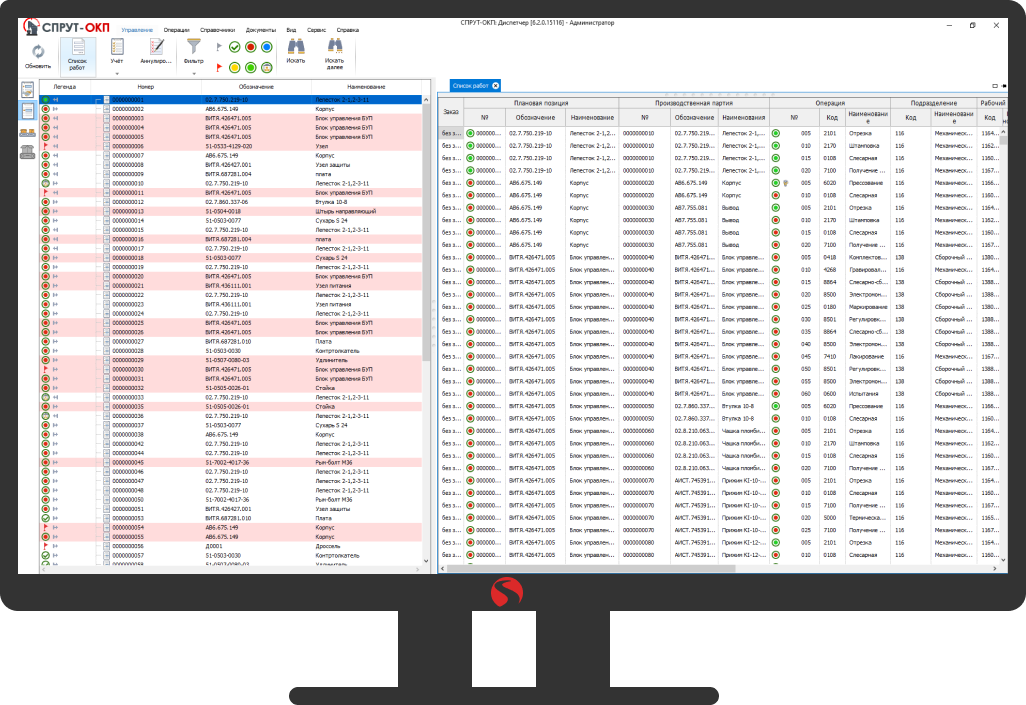This screenshot has width=1026, height=705.
Task: Click the horizontal scrollbar under right table
Action: [x=700, y=568]
